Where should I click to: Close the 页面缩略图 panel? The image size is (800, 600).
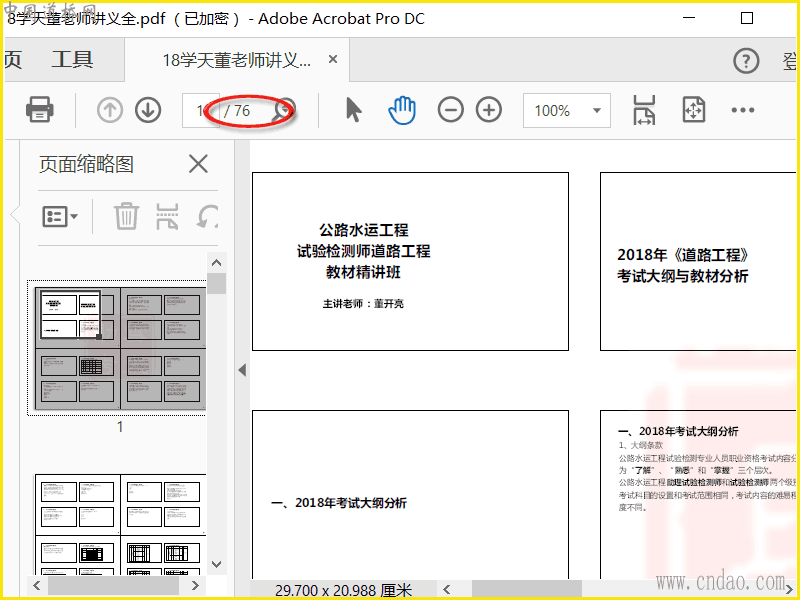point(198,164)
